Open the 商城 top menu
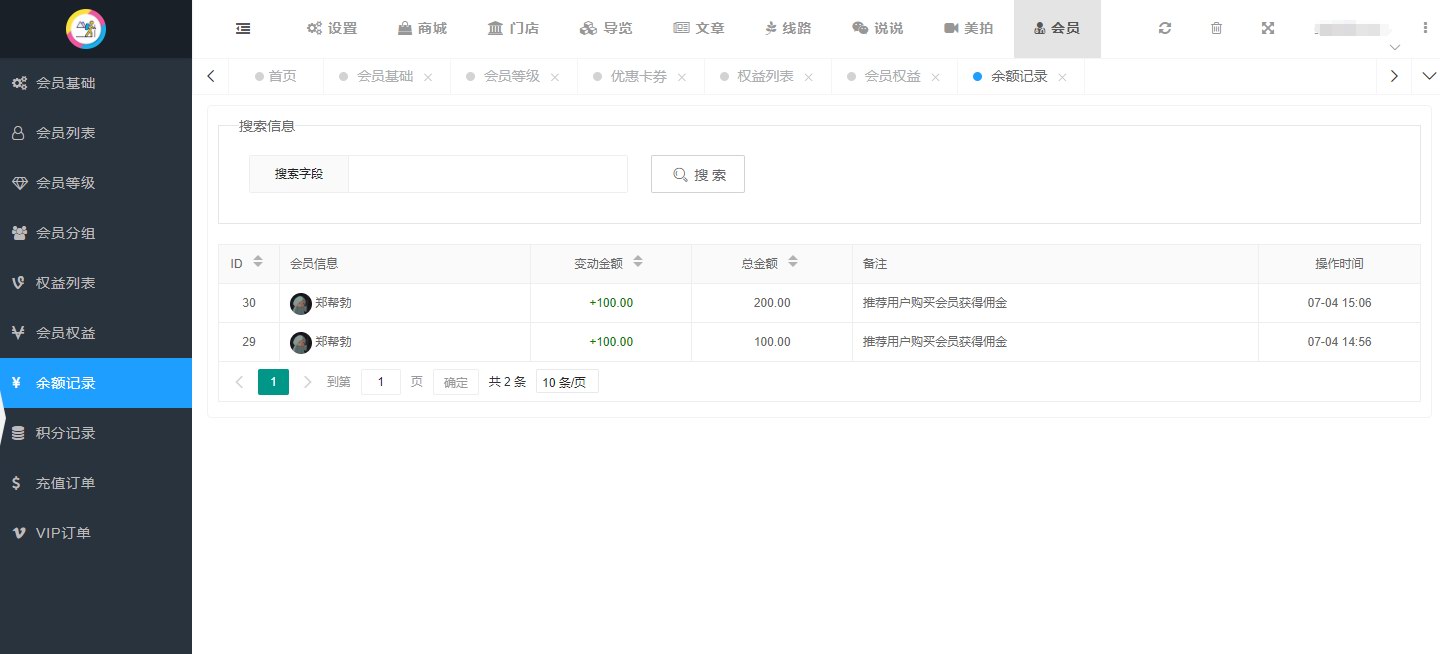The width and height of the screenshot is (1440, 654). point(422,29)
